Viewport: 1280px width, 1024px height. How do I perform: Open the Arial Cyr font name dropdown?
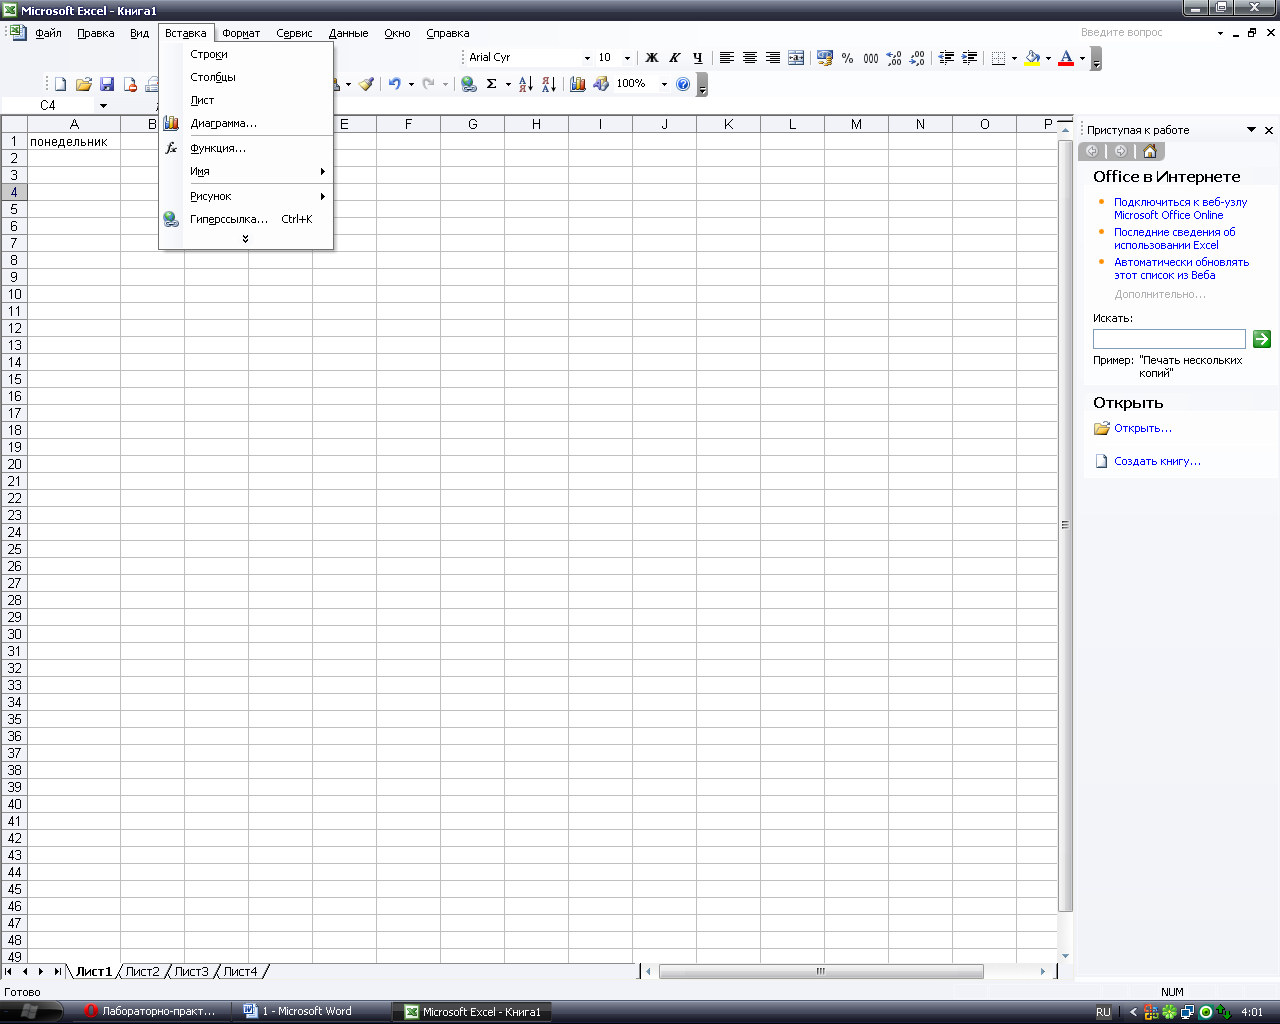click(x=587, y=58)
